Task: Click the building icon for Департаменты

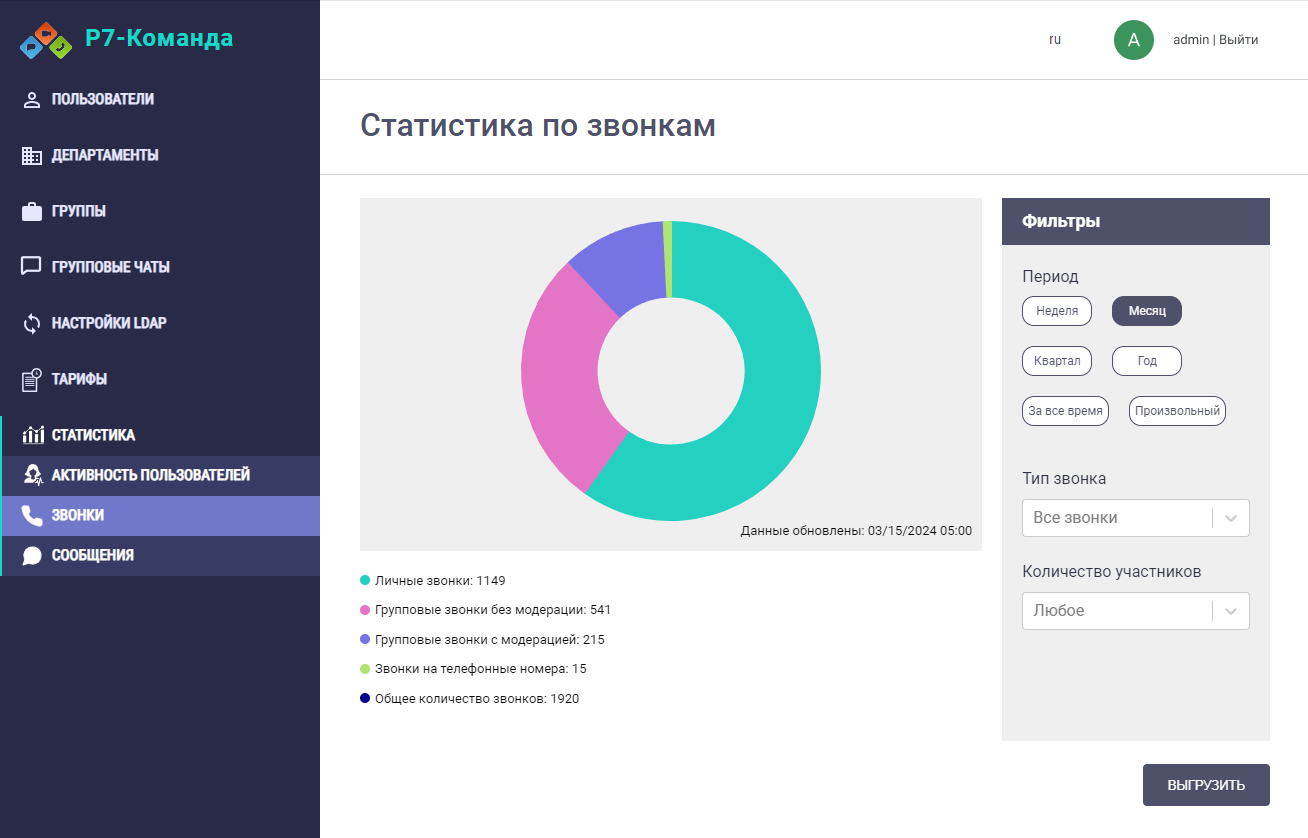Action: [x=32, y=156]
